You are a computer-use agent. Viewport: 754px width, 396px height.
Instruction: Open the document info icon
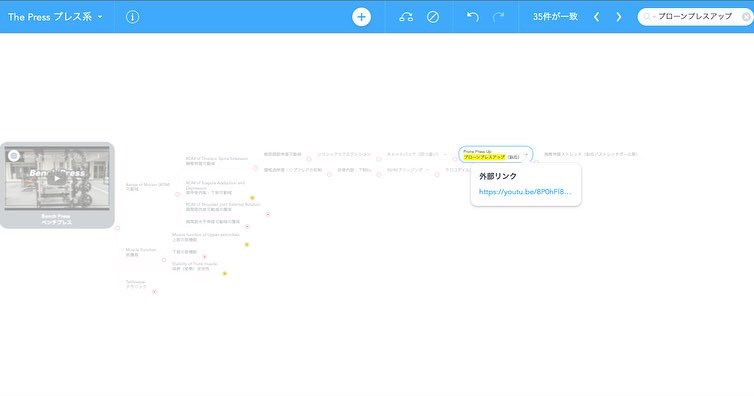pos(132,17)
